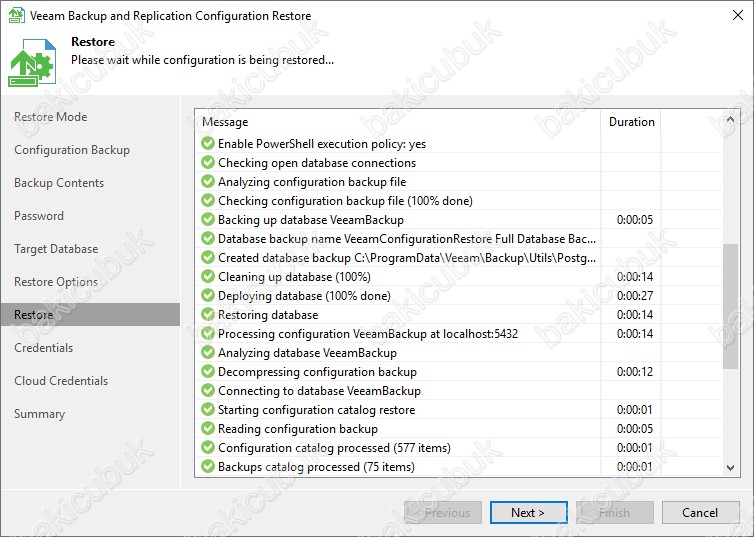The width and height of the screenshot is (754, 537).
Task: Click status icon for Enable PowerShell execution policy
Action: point(208,144)
